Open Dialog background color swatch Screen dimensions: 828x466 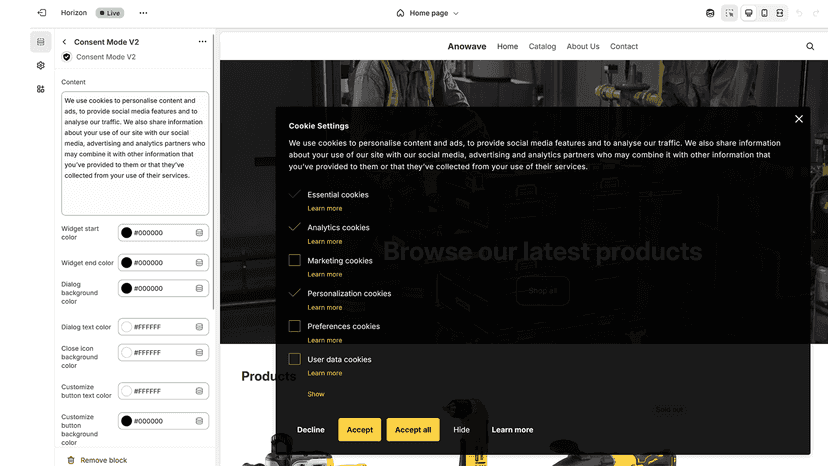(126, 288)
